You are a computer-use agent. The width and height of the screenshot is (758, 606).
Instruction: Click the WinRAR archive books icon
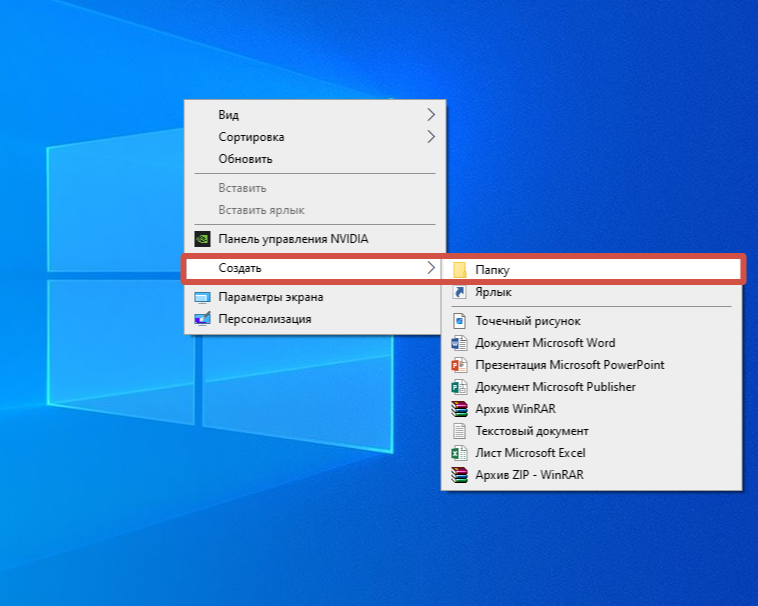click(459, 409)
